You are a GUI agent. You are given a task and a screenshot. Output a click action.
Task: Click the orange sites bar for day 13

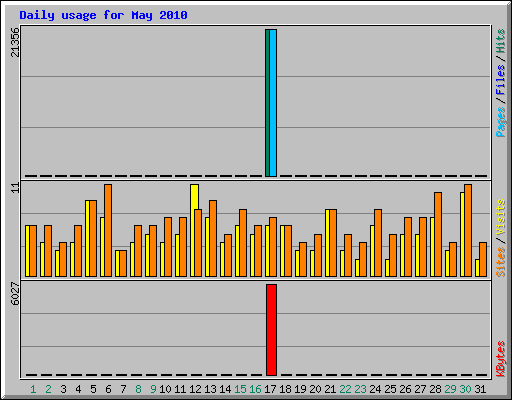click(213, 238)
